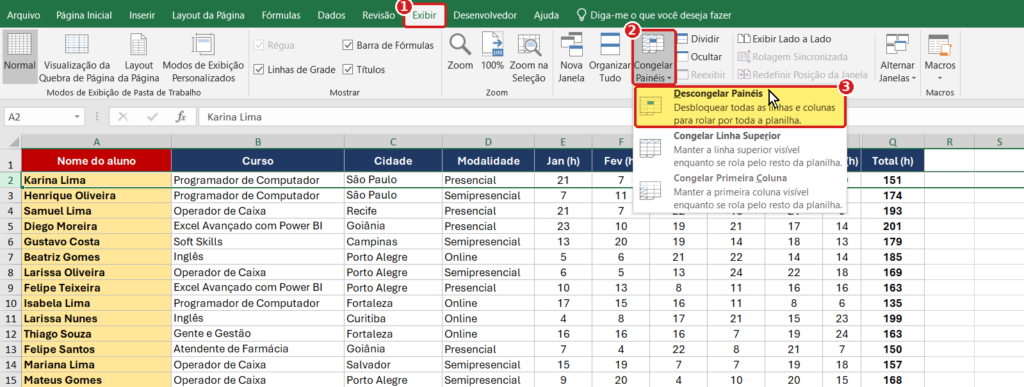
Task: Select cell Isabela Lima
Action: [96, 303]
